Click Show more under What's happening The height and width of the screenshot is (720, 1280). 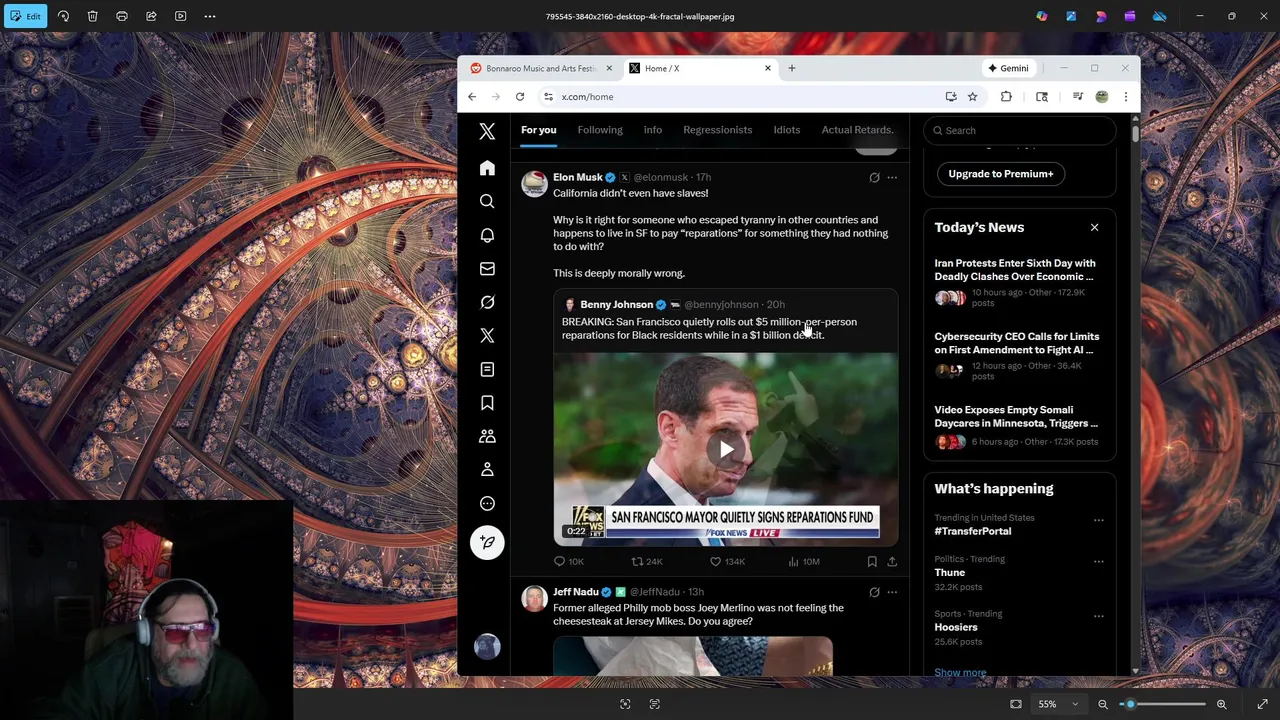960,673
